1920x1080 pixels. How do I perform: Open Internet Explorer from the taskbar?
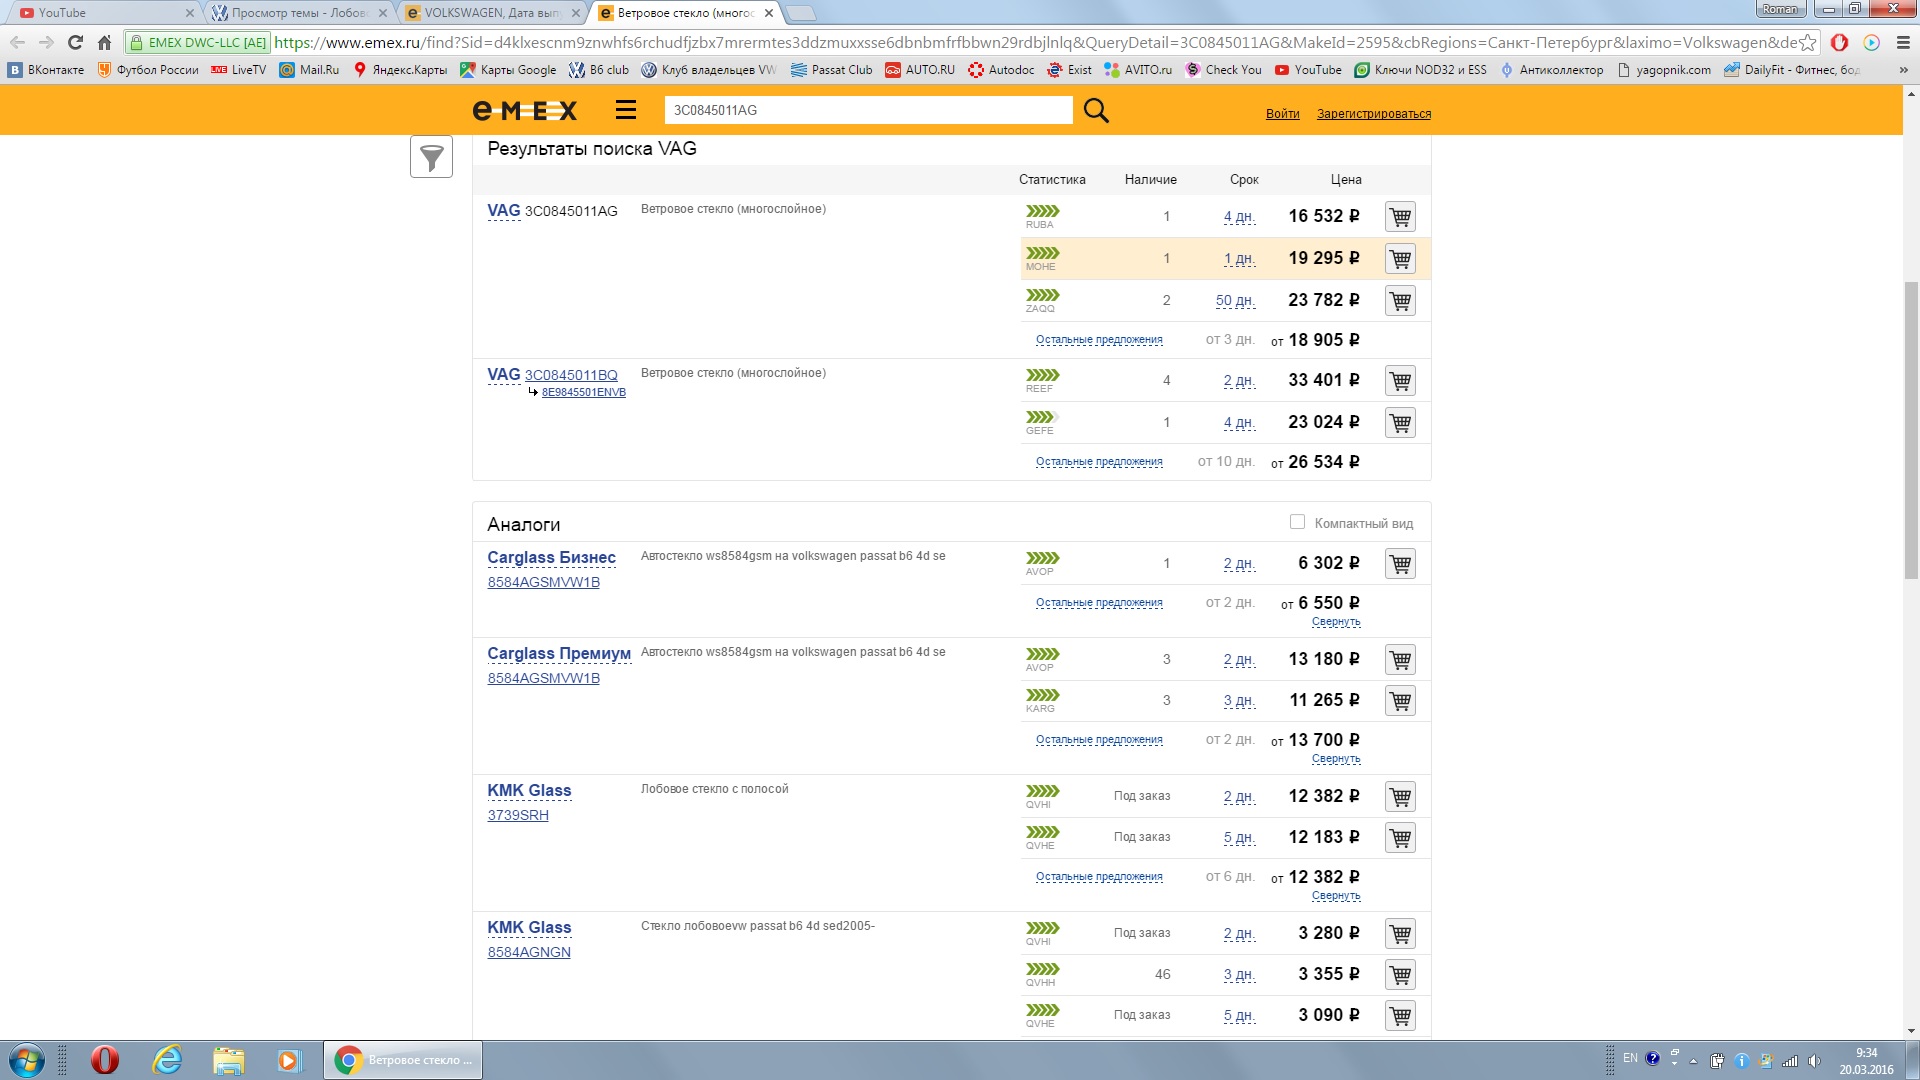(167, 1060)
